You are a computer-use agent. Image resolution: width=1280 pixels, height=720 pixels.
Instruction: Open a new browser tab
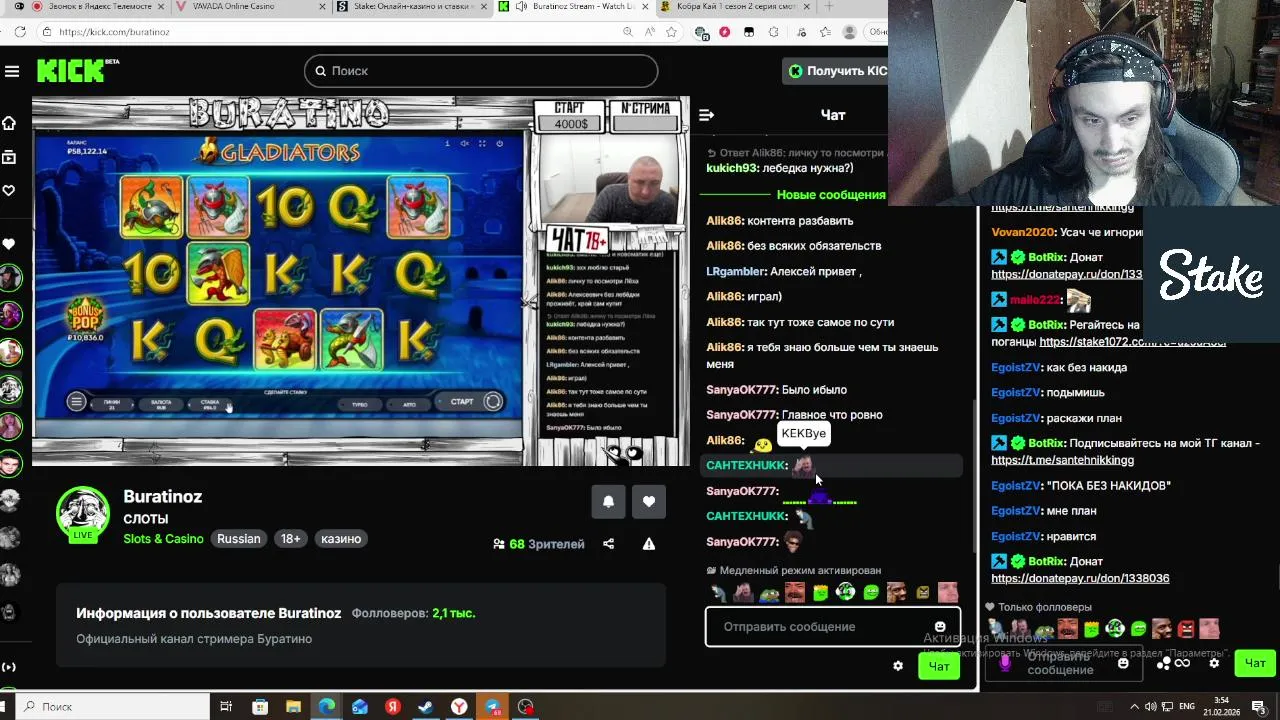point(828,7)
